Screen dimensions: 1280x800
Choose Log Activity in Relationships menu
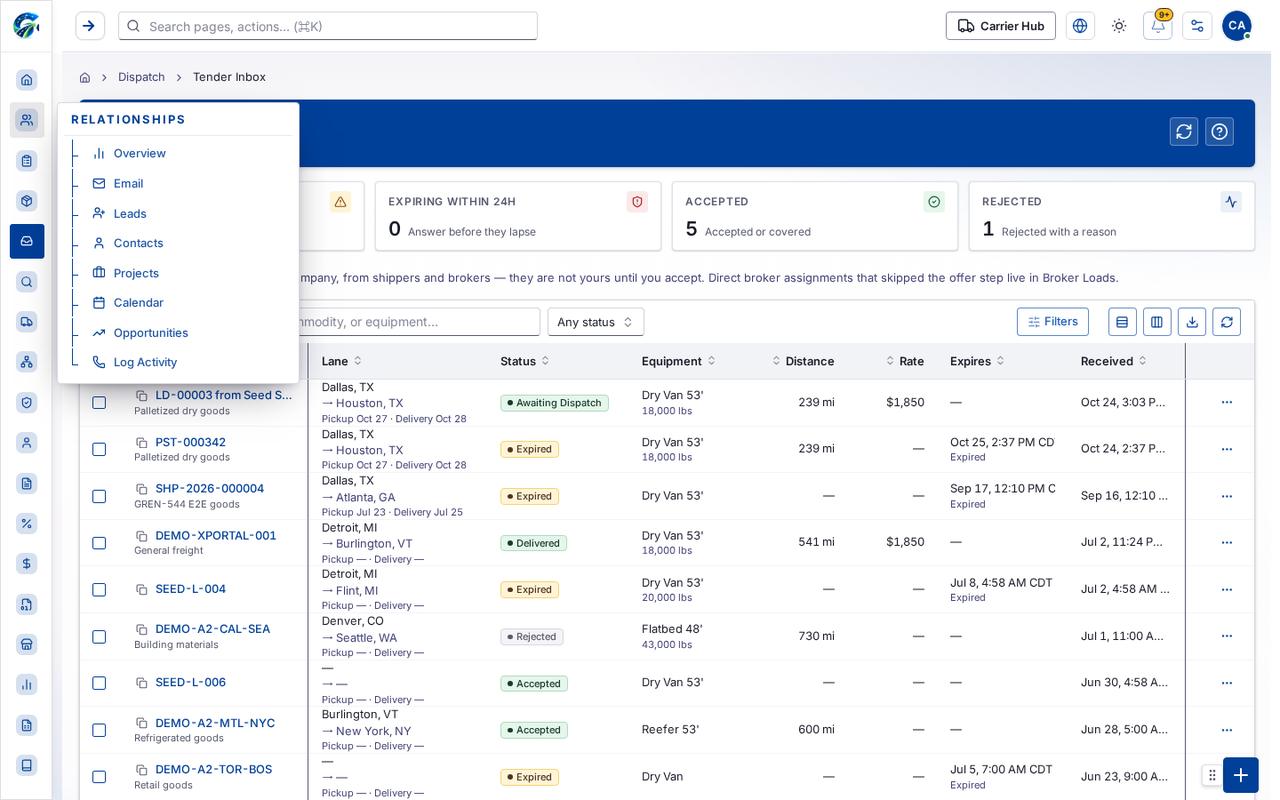[x=145, y=362]
